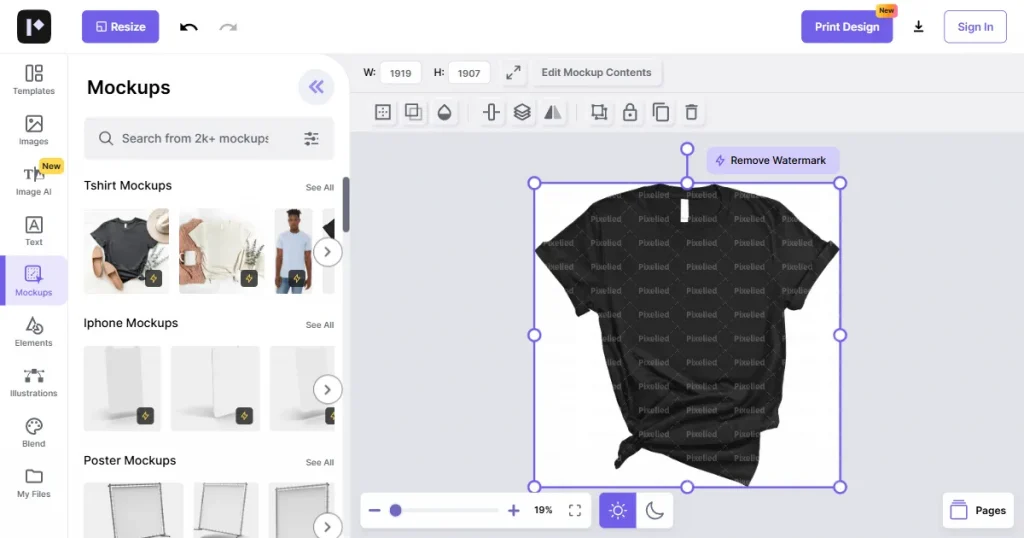
Task: Click the Pixelied logo icon
Action: click(34, 27)
